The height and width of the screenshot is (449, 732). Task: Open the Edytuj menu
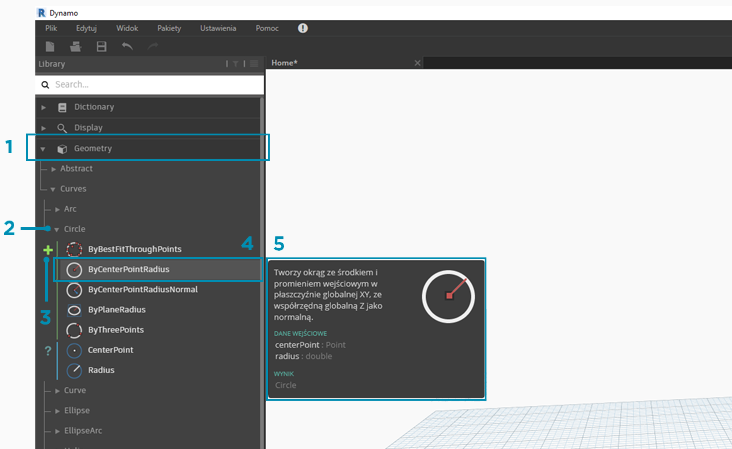tap(86, 28)
